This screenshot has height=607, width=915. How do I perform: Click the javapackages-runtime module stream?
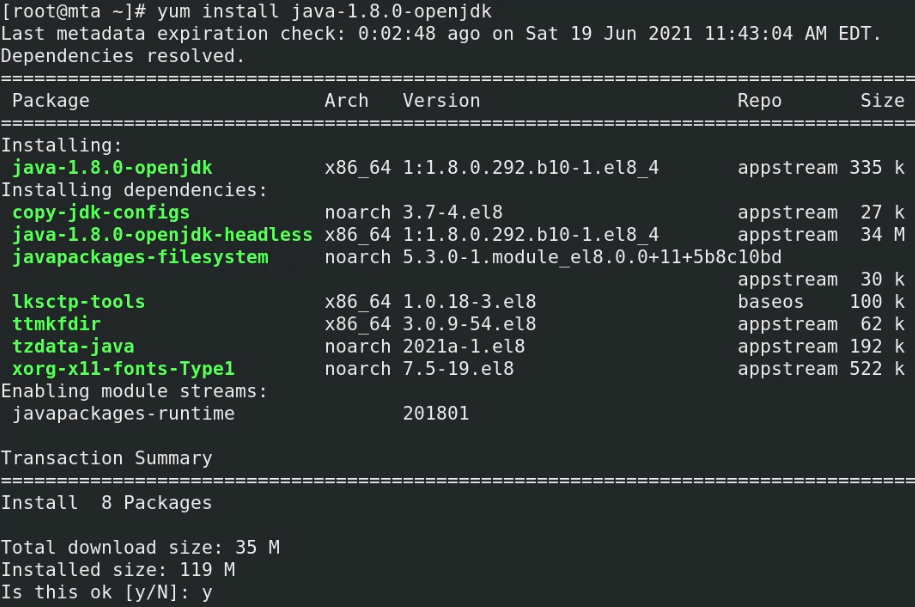tap(123, 414)
